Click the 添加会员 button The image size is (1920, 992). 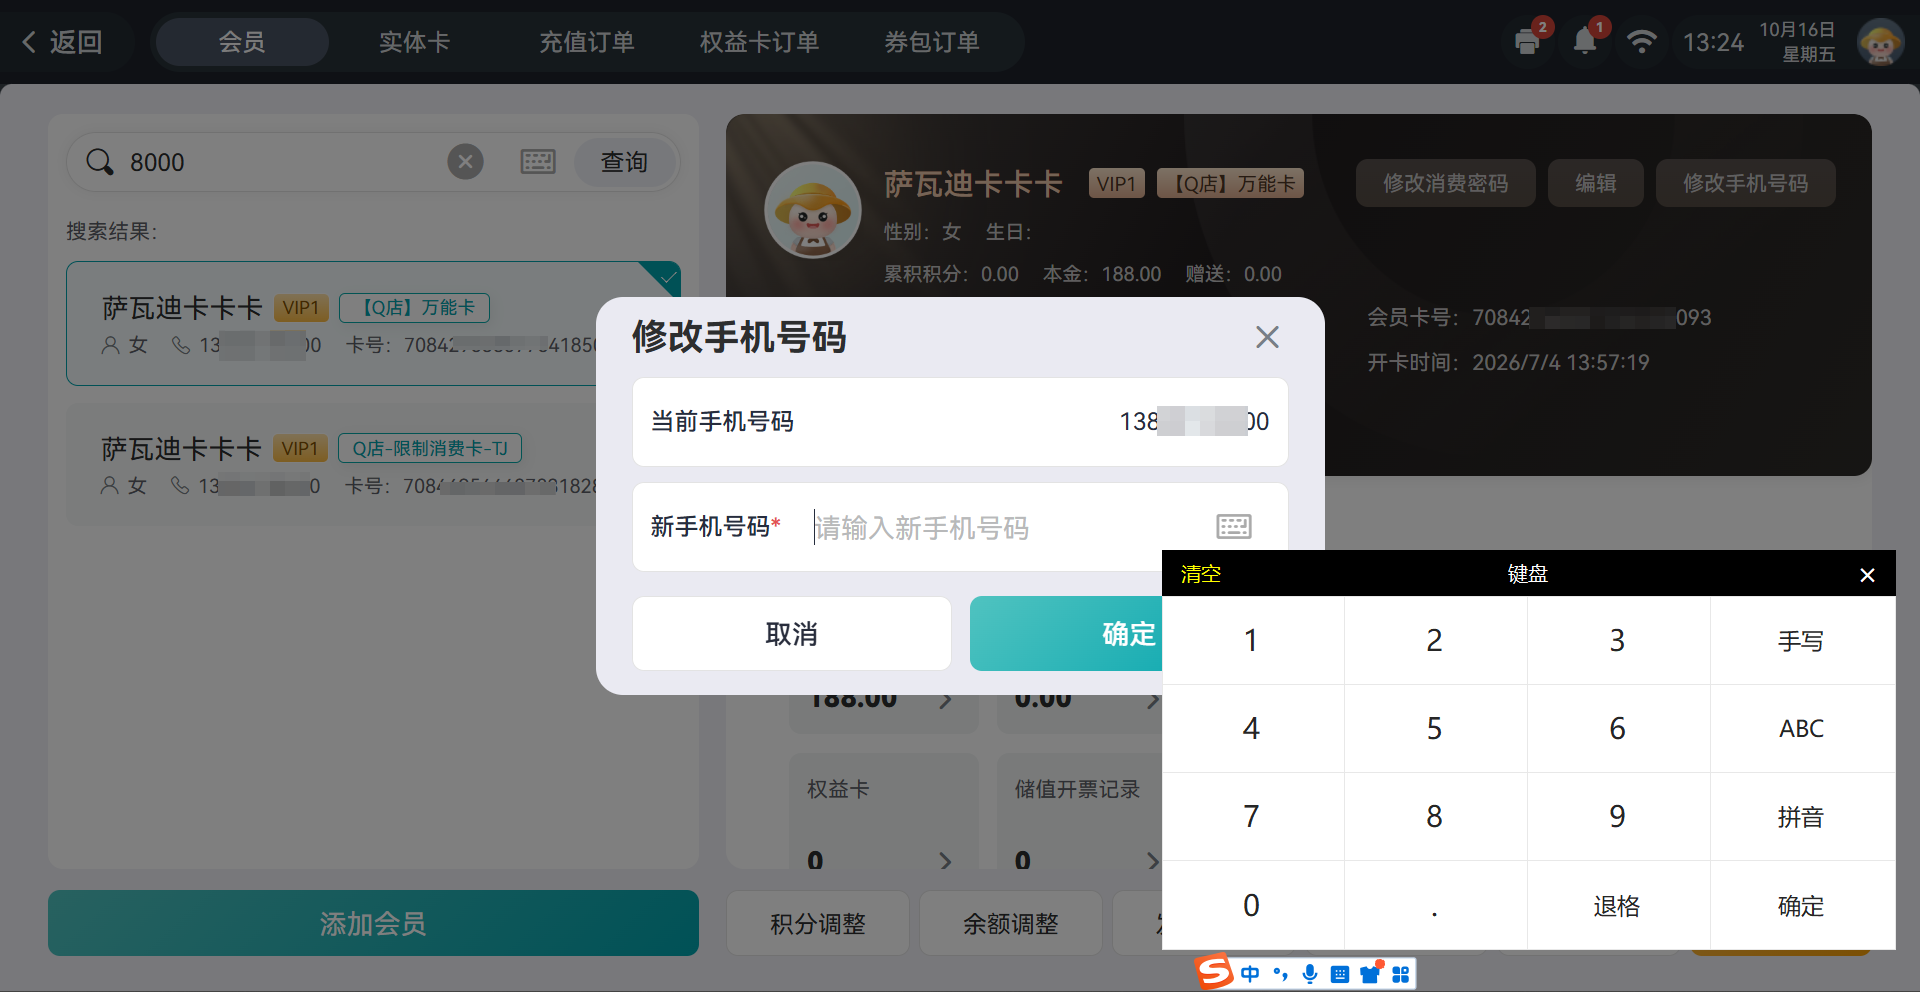tap(373, 923)
